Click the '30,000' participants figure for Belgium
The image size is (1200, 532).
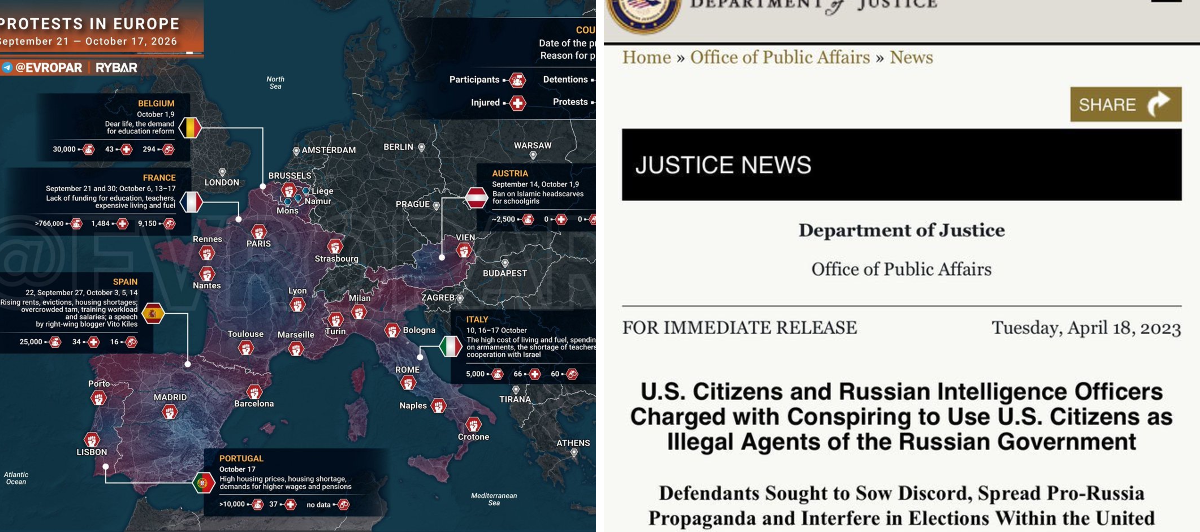(x=65, y=149)
